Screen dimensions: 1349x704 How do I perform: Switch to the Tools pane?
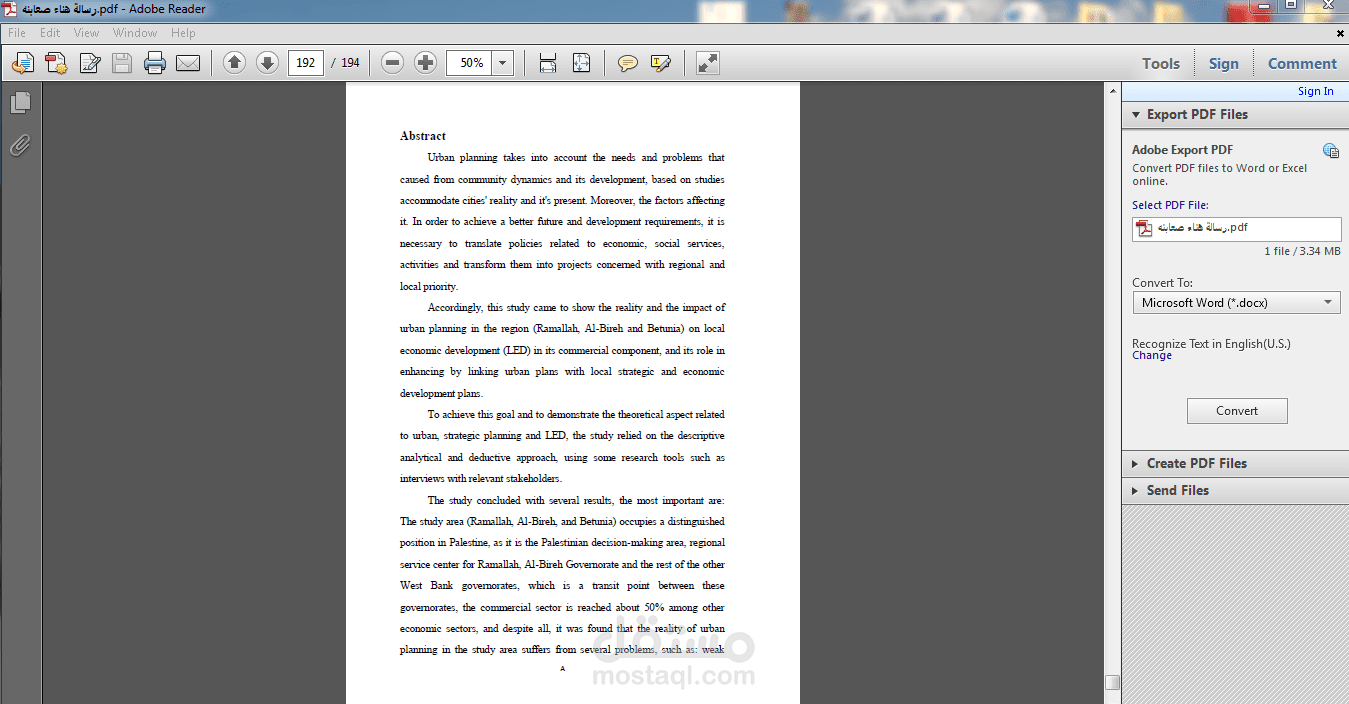click(1161, 63)
